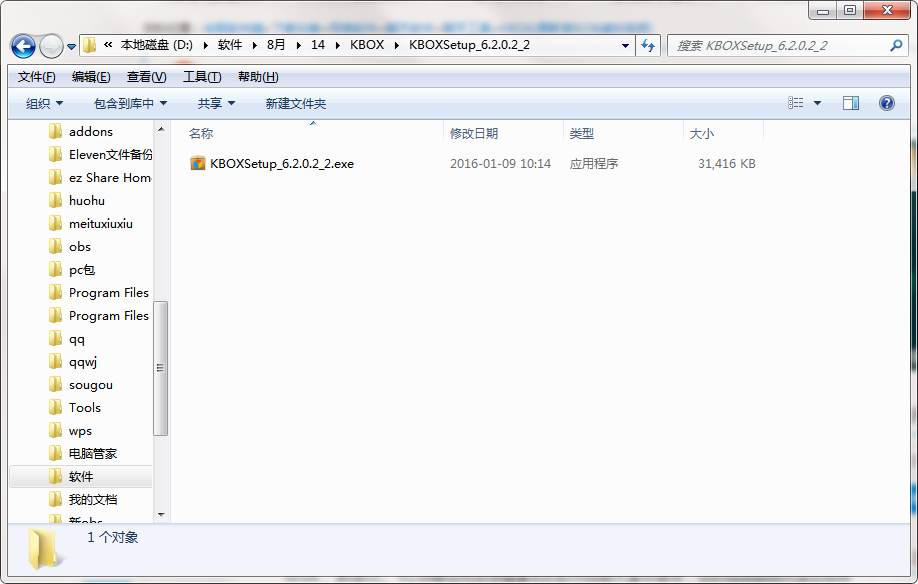Click the wps folder icon

pos(55,431)
